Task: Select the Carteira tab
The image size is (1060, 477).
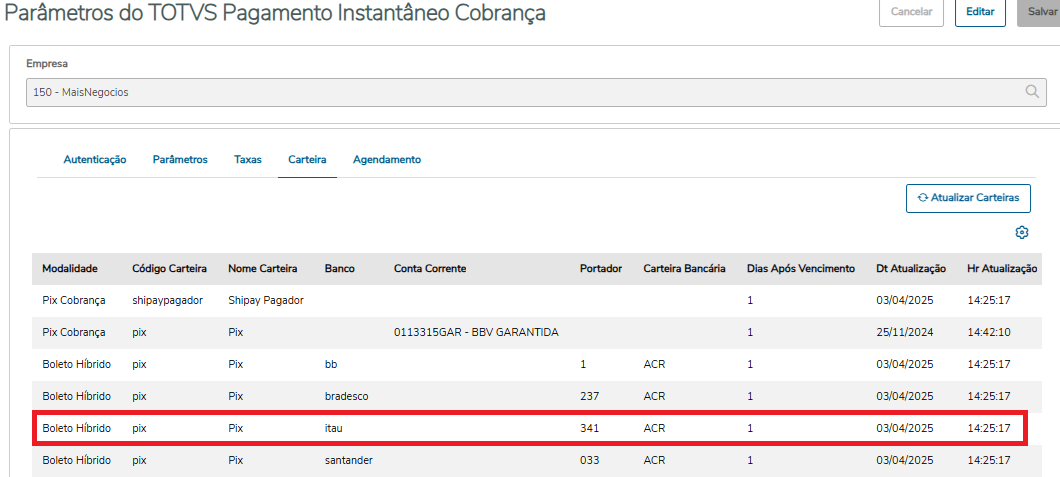Action: [307, 160]
